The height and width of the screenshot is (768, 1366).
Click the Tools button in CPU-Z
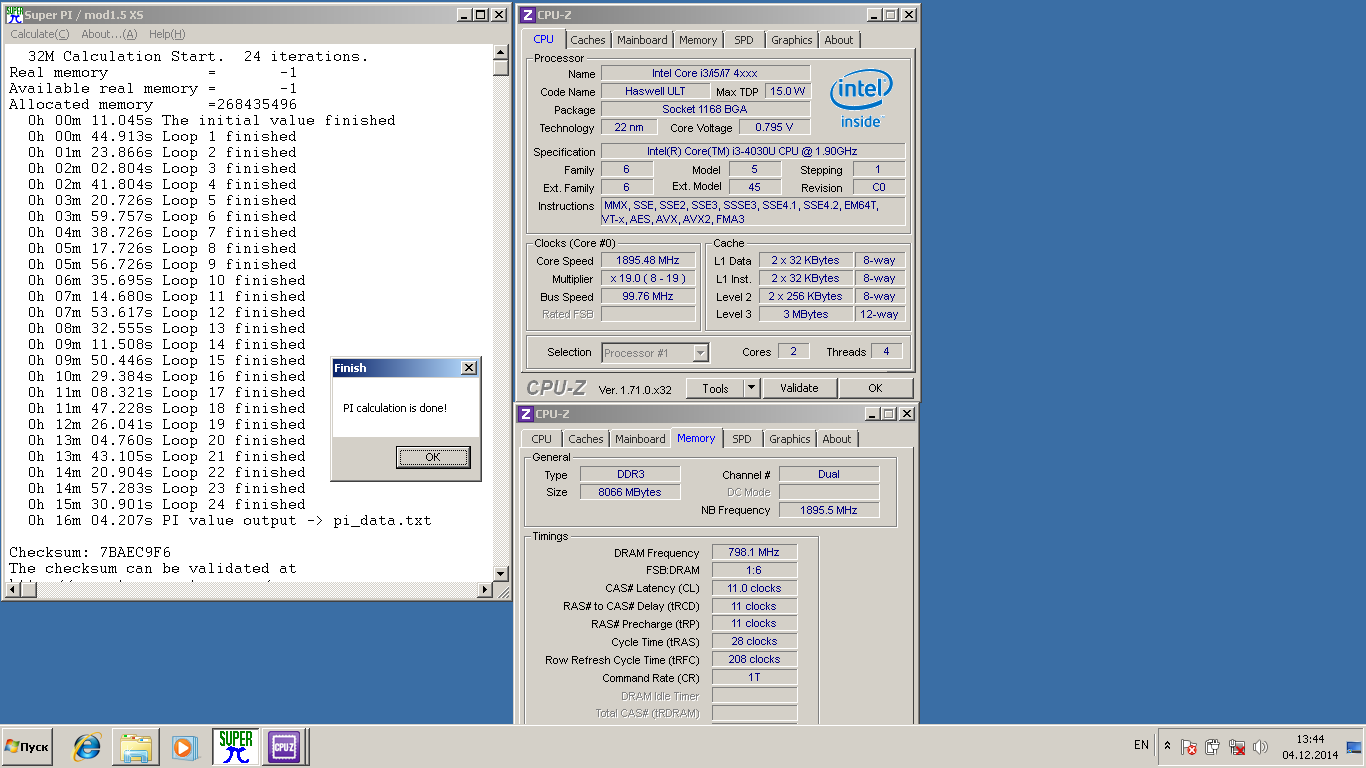click(x=715, y=388)
